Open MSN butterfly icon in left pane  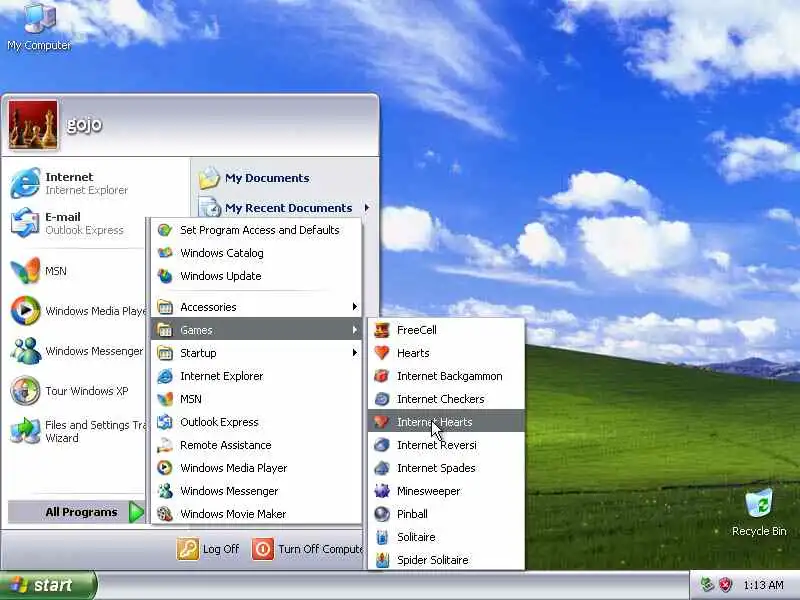click(x=25, y=270)
